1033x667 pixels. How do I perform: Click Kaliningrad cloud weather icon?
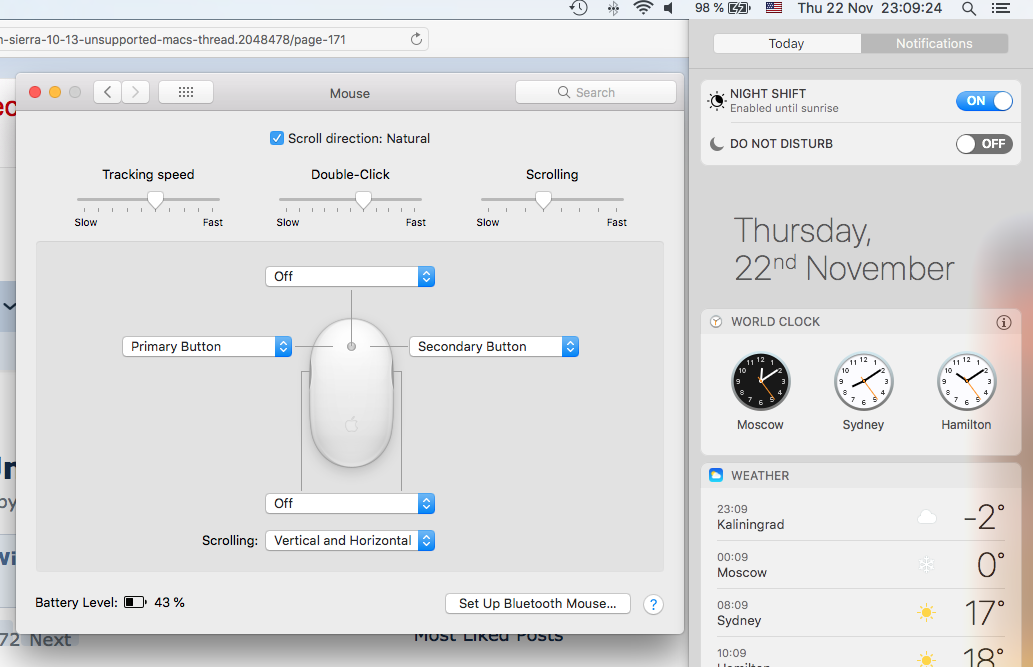pyautogui.click(x=927, y=517)
